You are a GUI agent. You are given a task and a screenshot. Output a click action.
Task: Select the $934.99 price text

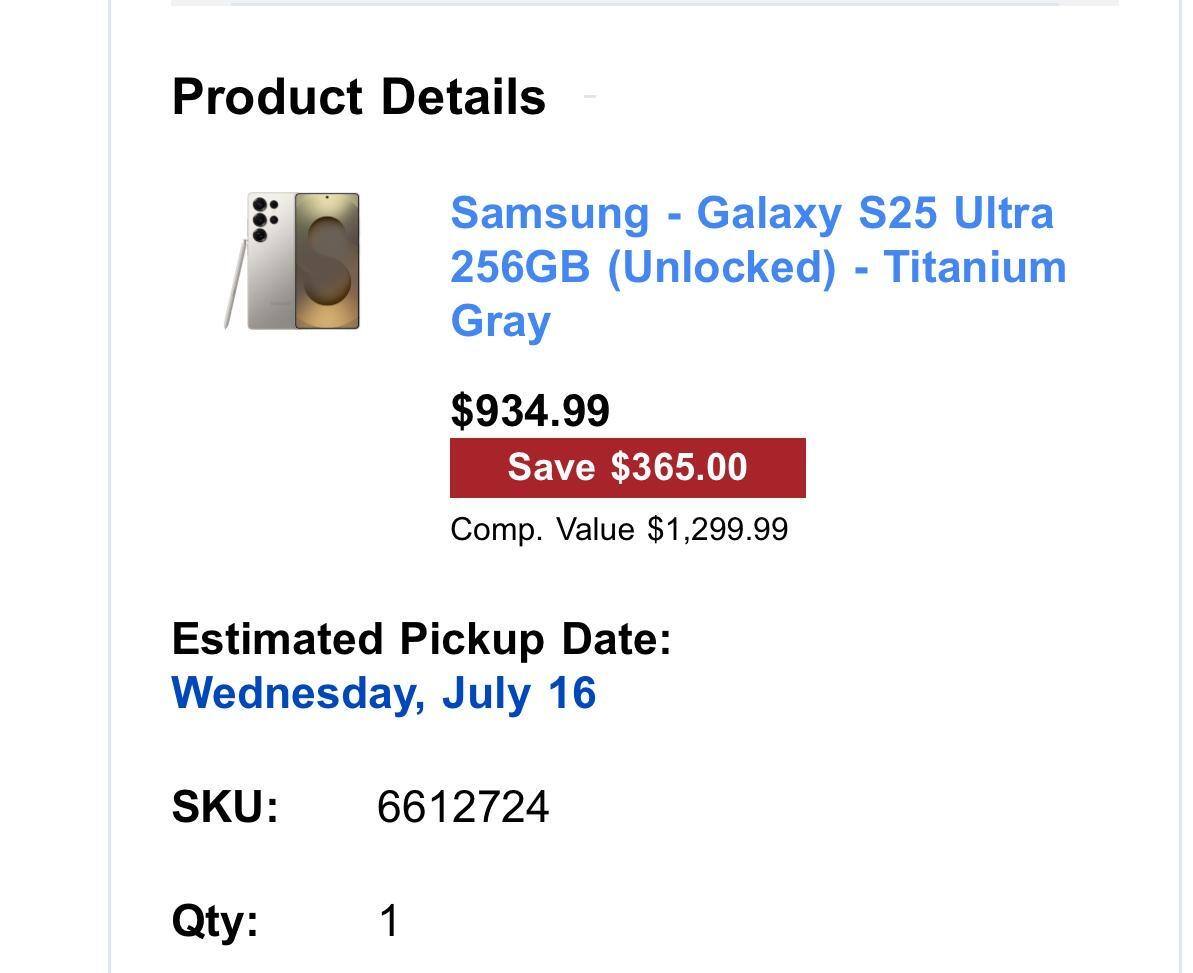point(530,411)
